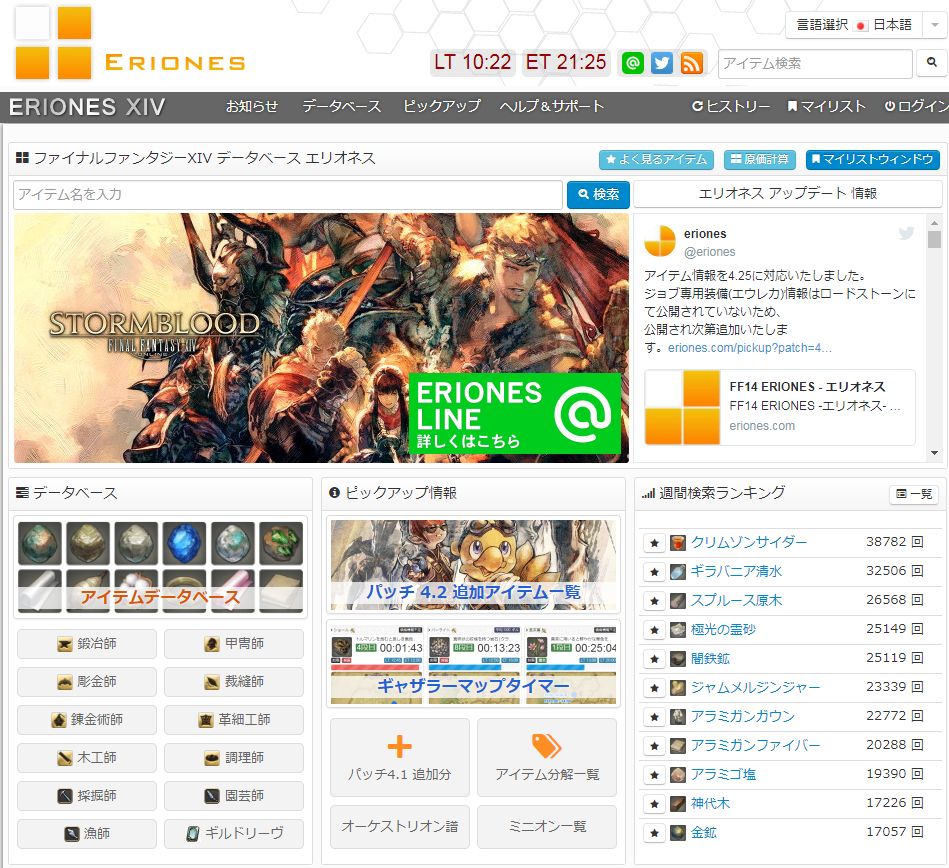949x868 pixels.
Task: Favorite アラミガンガウン with its star button
Action: coord(654,717)
